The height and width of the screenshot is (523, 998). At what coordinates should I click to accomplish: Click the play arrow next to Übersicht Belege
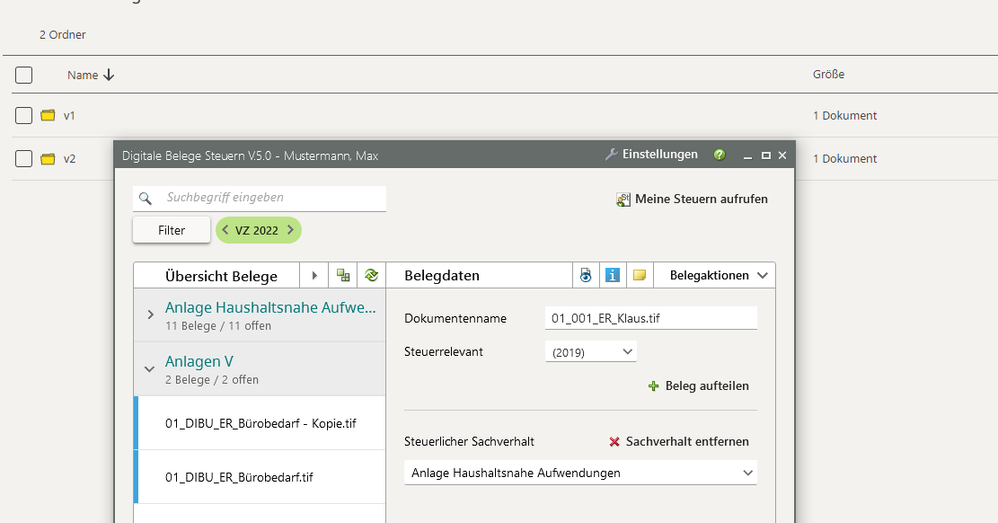pos(315,275)
